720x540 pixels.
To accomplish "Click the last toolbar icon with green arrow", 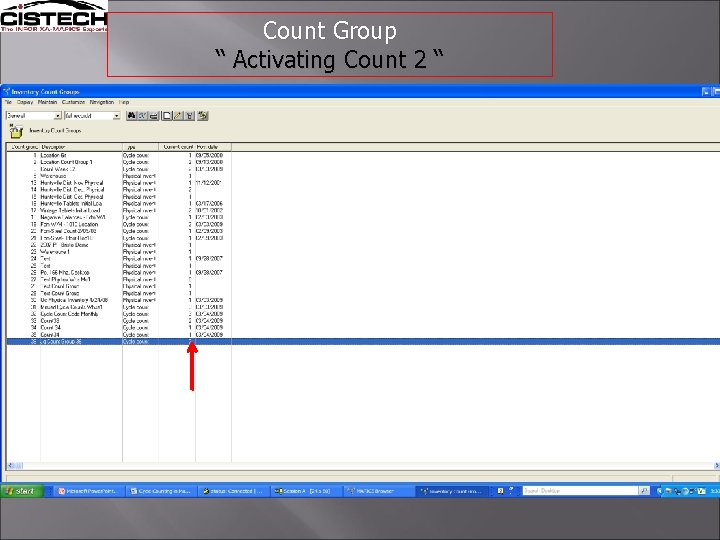I will [202, 116].
